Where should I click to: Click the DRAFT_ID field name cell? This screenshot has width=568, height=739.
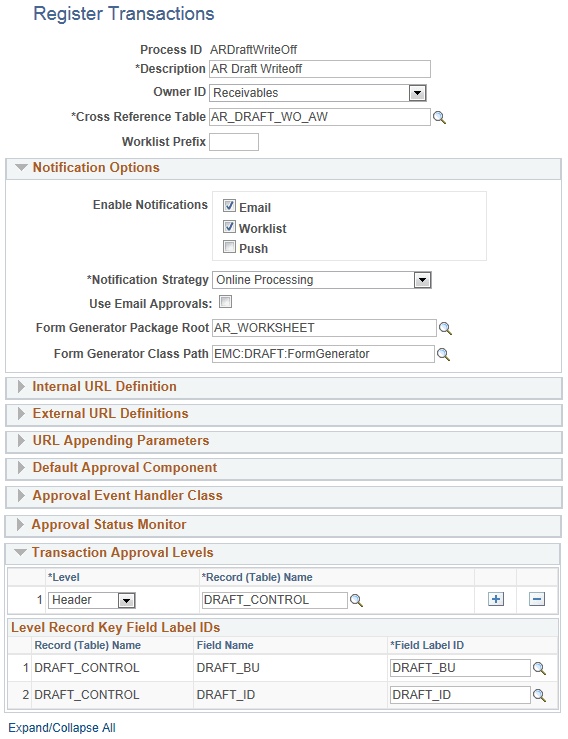tap(226, 695)
